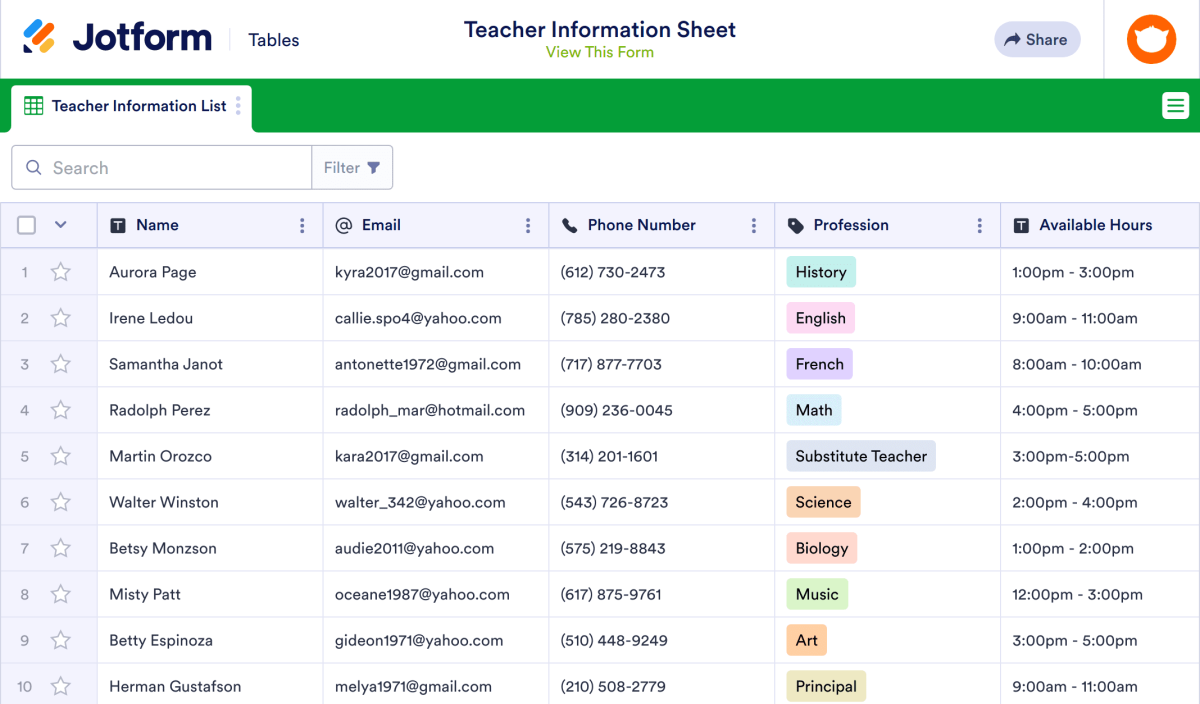This screenshot has height=704, width=1200.
Task: Expand the chevron beside the select-all checkbox
Action: coord(57,225)
